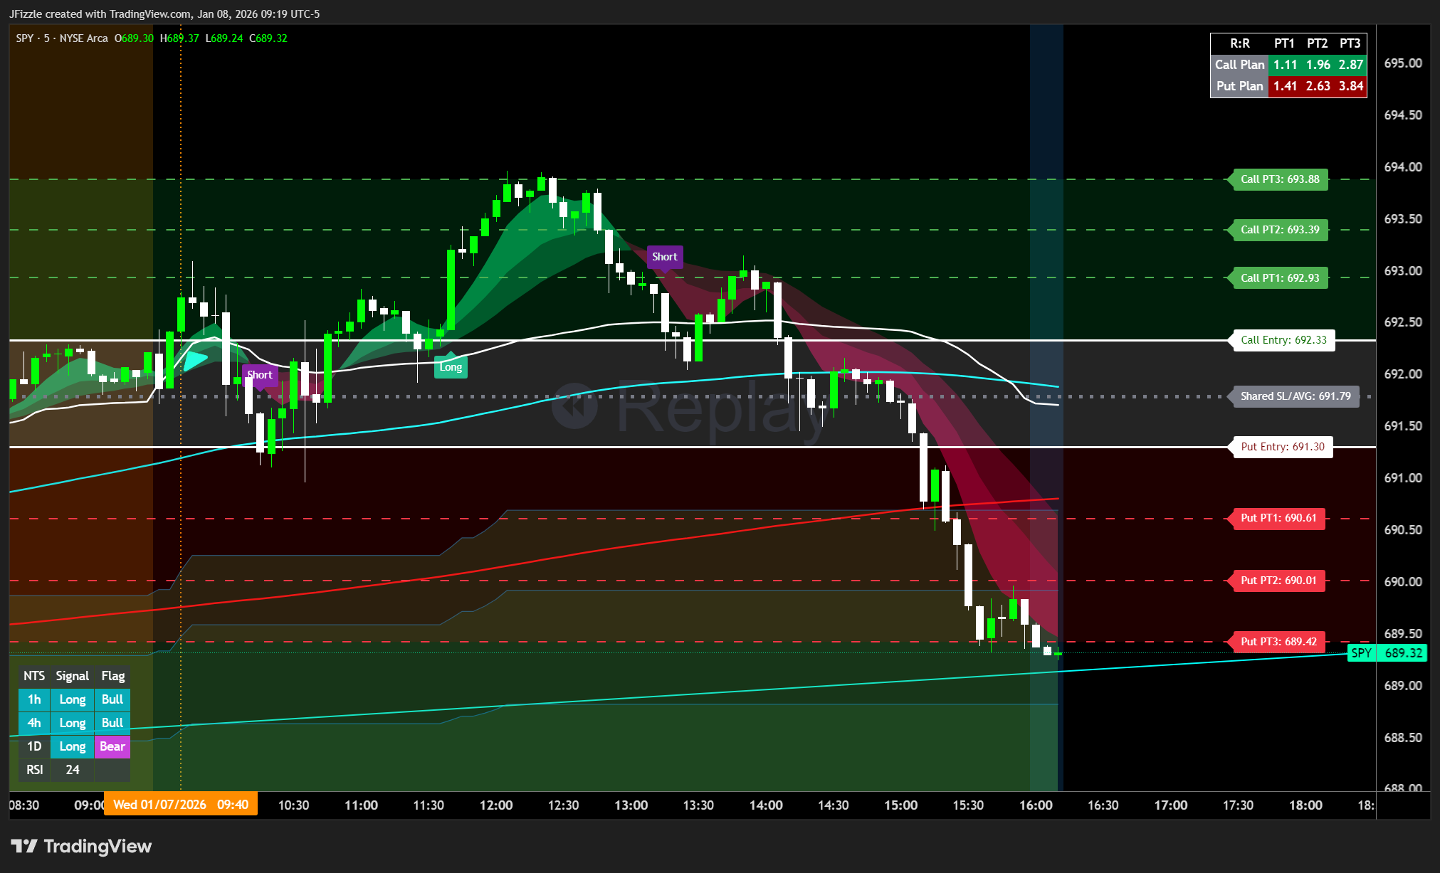Viewport: 1440px width, 874px height.
Task: Click the purple Short marker near 10:15
Action: point(259,375)
